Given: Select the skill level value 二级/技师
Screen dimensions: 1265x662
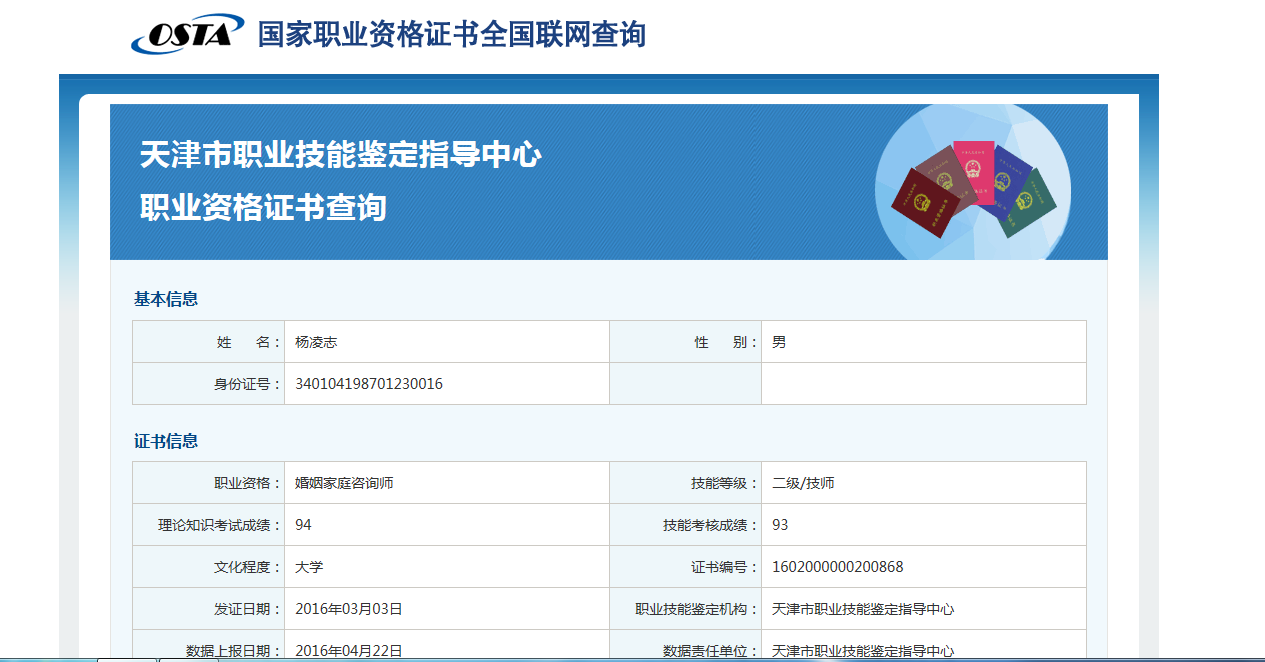Looking at the screenshot, I should tap(803, 483).
